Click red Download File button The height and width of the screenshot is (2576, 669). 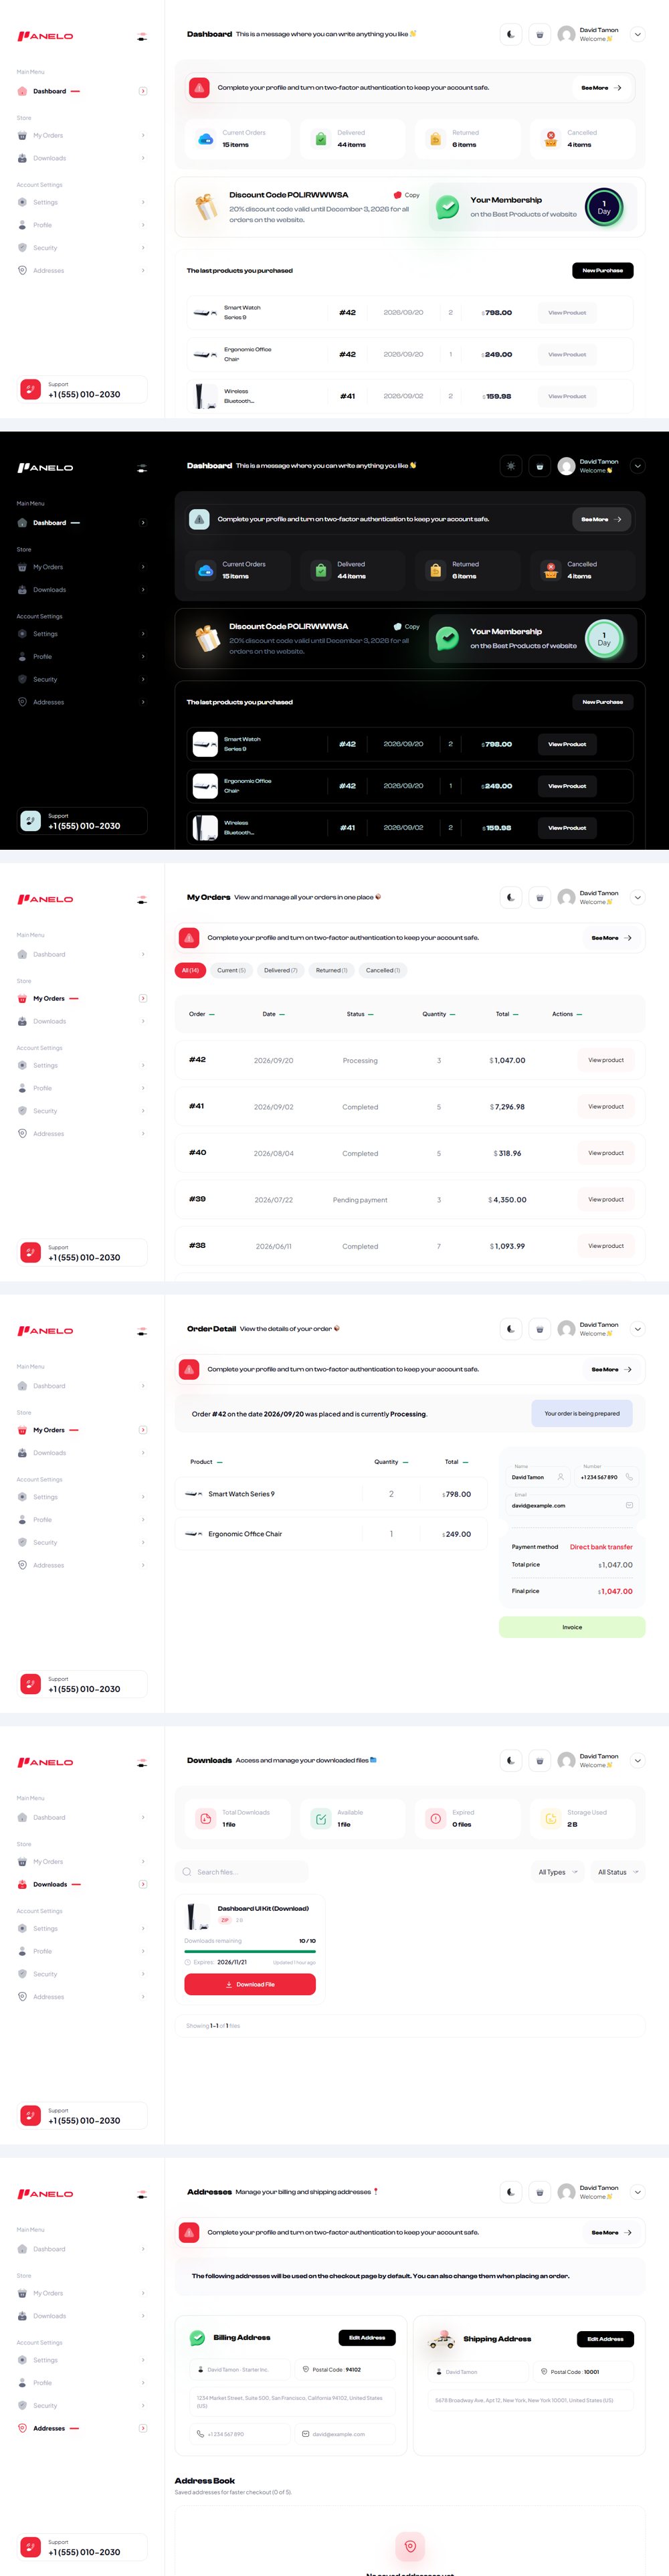[250, 1985]
